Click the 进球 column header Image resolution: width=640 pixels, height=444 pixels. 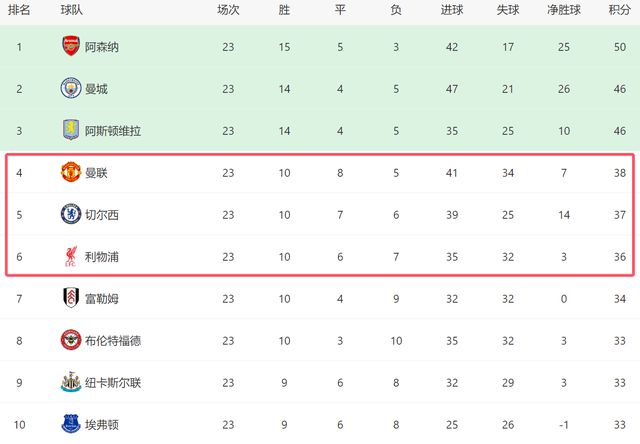pos(451,10)
